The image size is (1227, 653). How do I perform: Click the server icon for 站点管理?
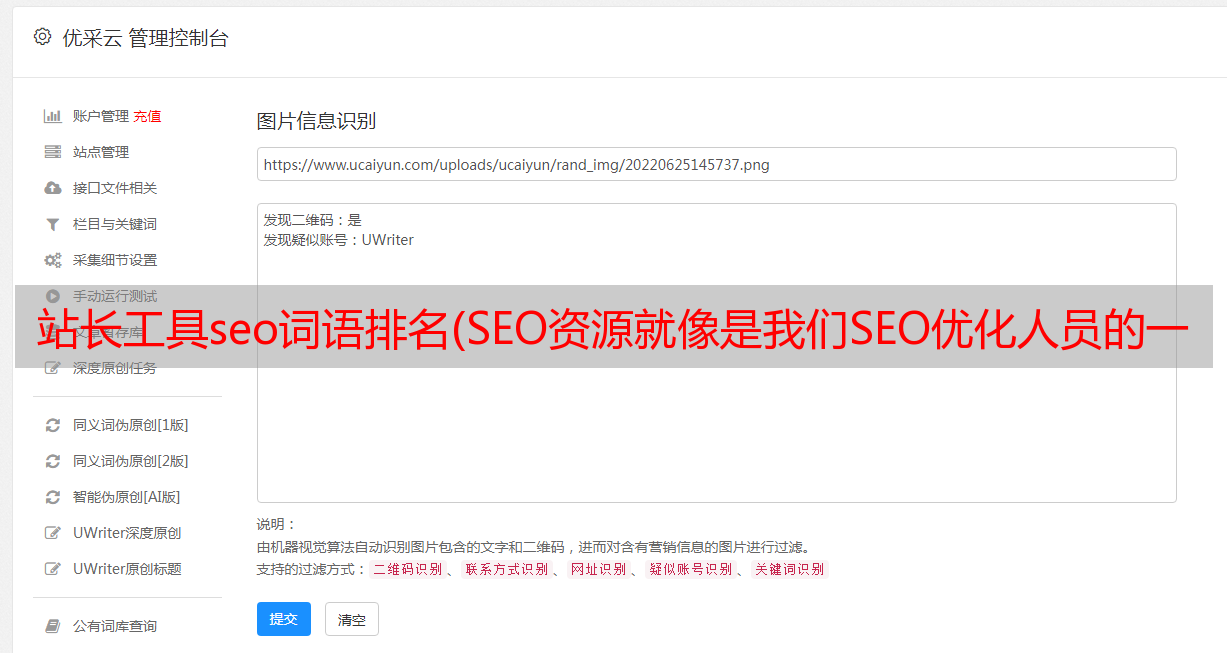53,152
